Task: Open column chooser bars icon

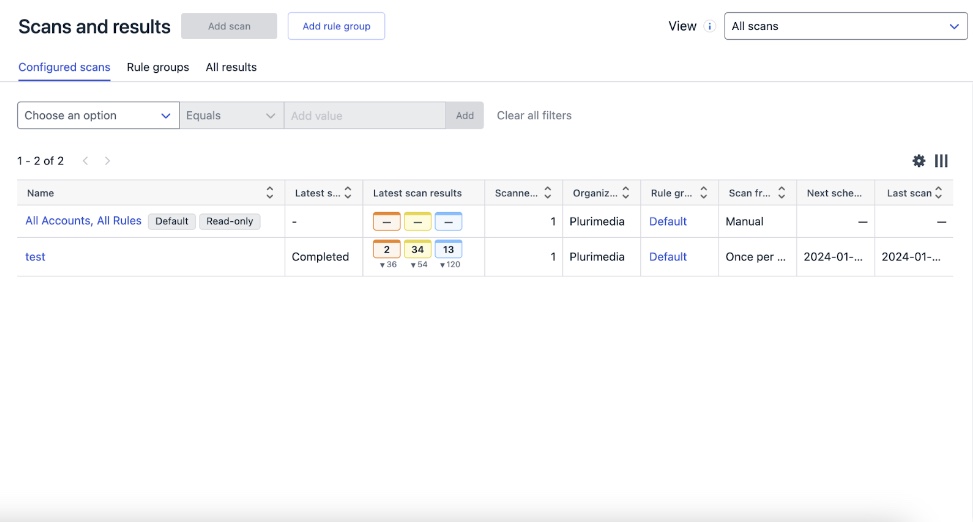Action: tap(941, 161)
